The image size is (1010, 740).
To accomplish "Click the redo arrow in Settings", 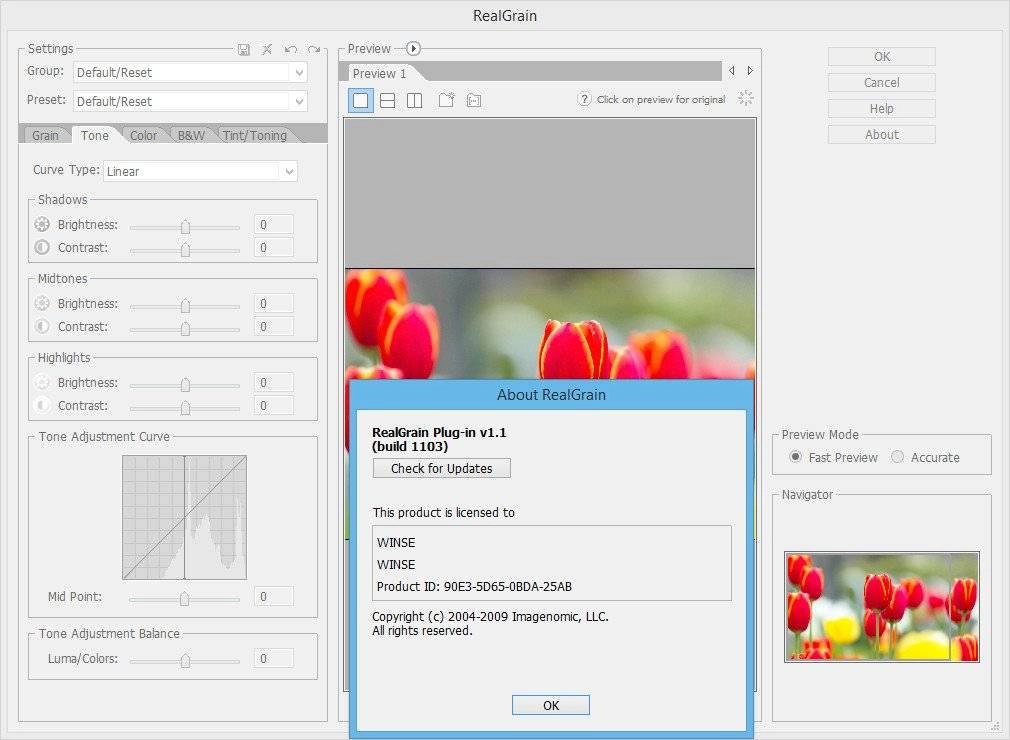I will [x=314, y=50].
